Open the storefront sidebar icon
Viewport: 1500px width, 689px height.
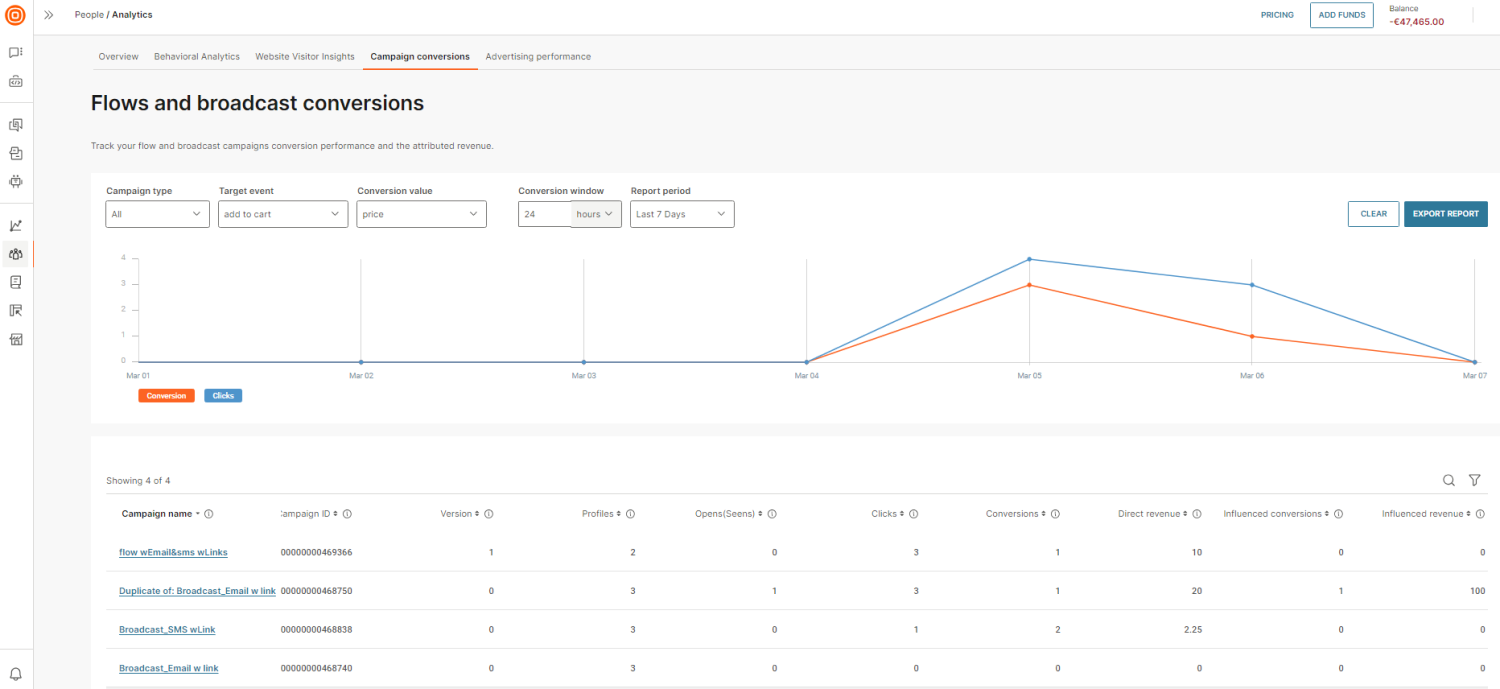tap(16, 339)
